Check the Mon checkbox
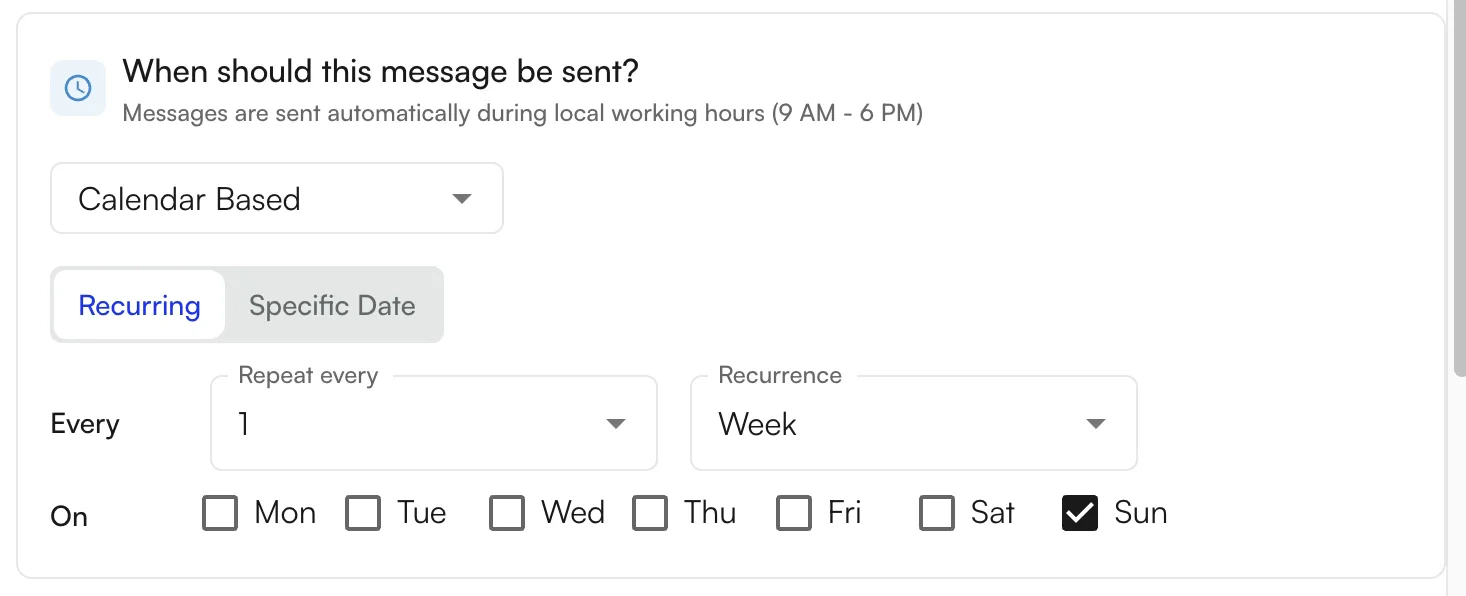Image resolution: width=1466 pixels, height=596 pixels. tap(220, 513)
